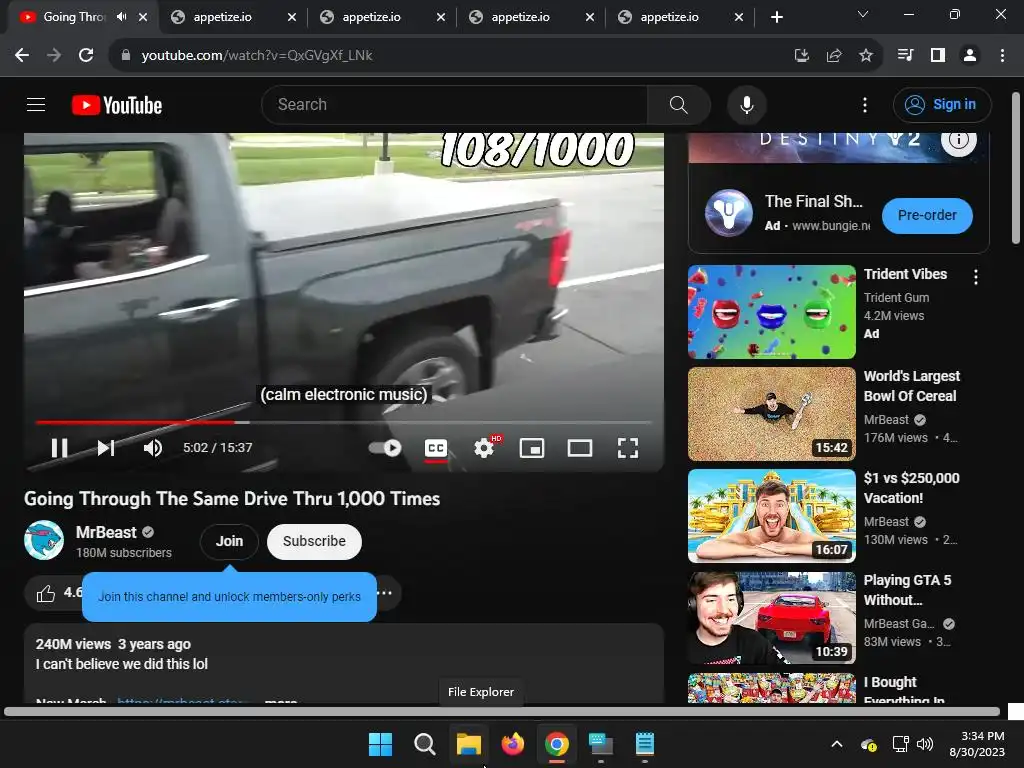Click the Join membership button
The height and width of the screenshot is (768, 1024).
[x=229, y=541]
